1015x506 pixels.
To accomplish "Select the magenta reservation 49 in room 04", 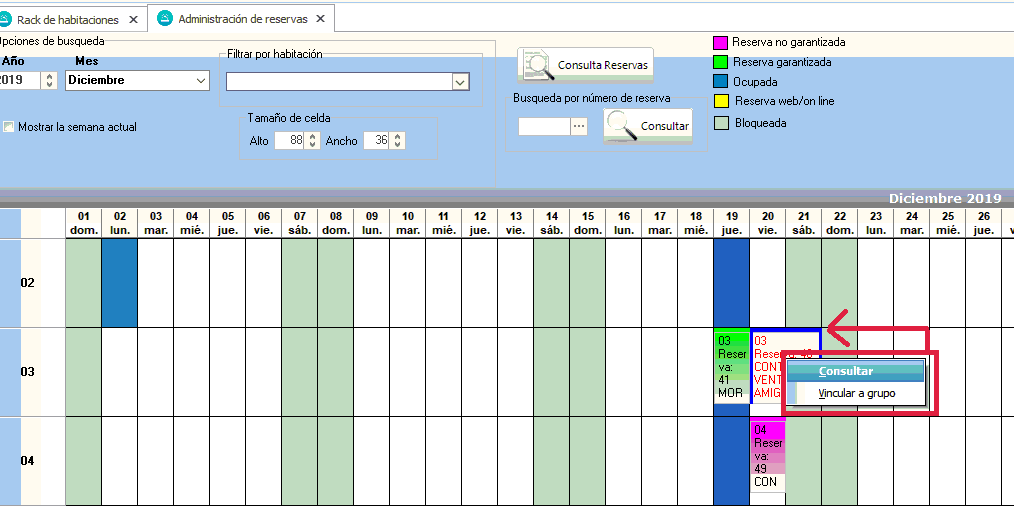I will pyautogui.click(x=767, y=455).
